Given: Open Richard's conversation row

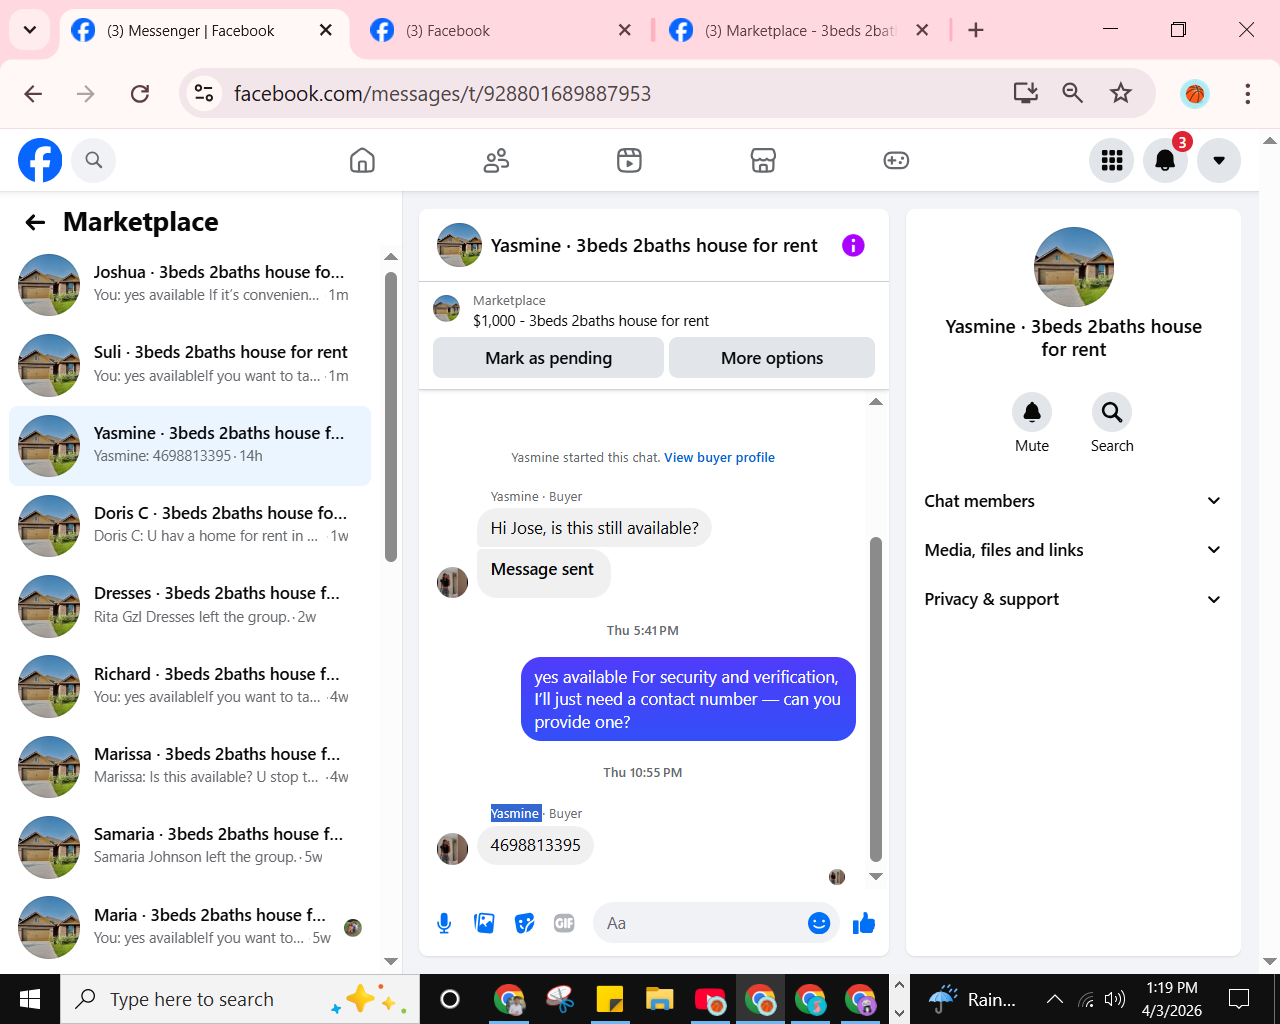Looking at the screenshot, I should [x=190, y=686].
